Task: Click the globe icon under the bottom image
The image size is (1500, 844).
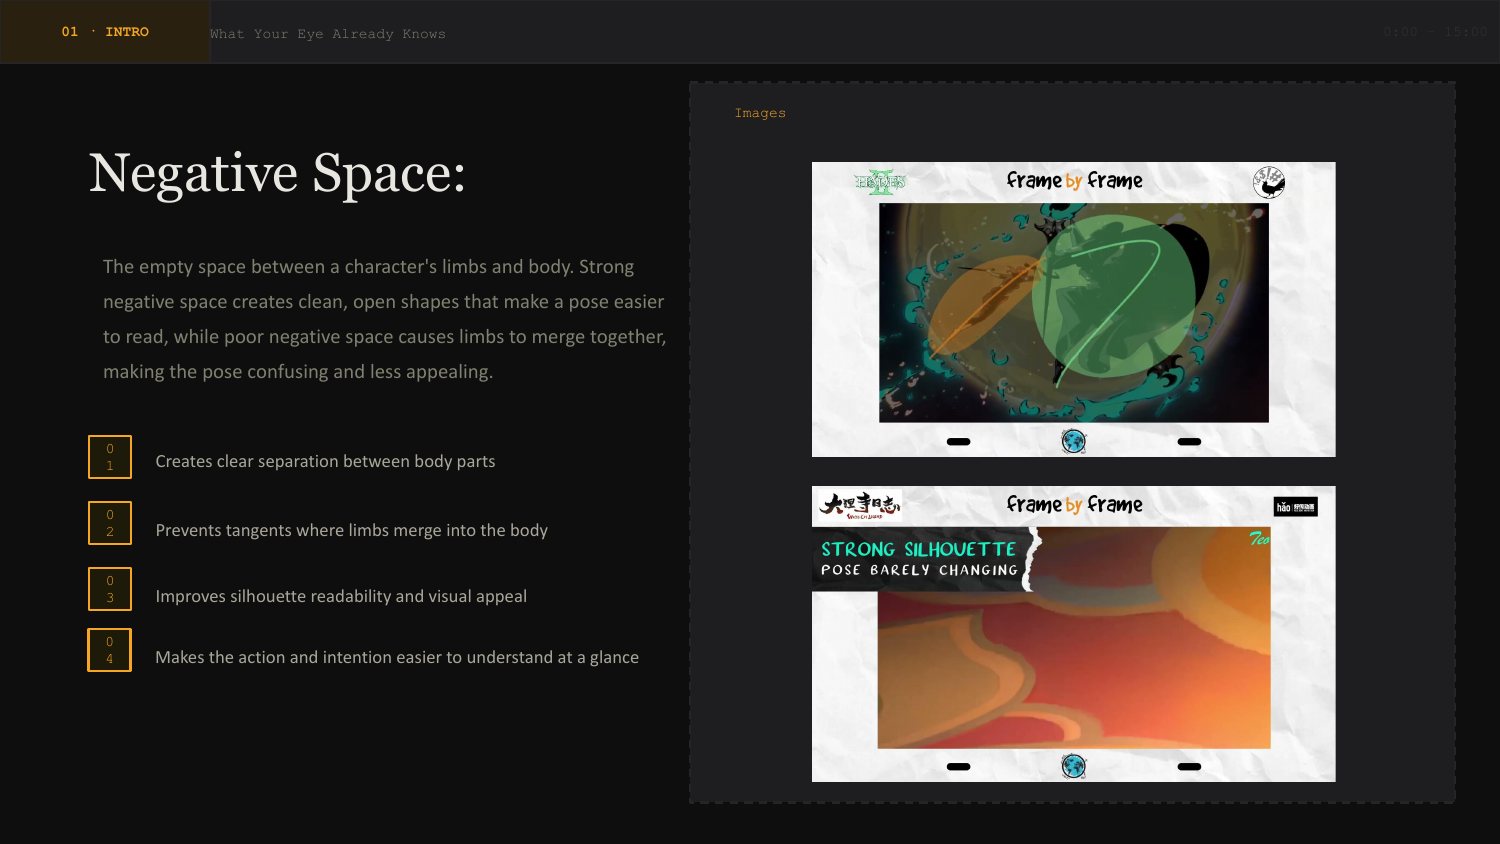Action: 1074,766
